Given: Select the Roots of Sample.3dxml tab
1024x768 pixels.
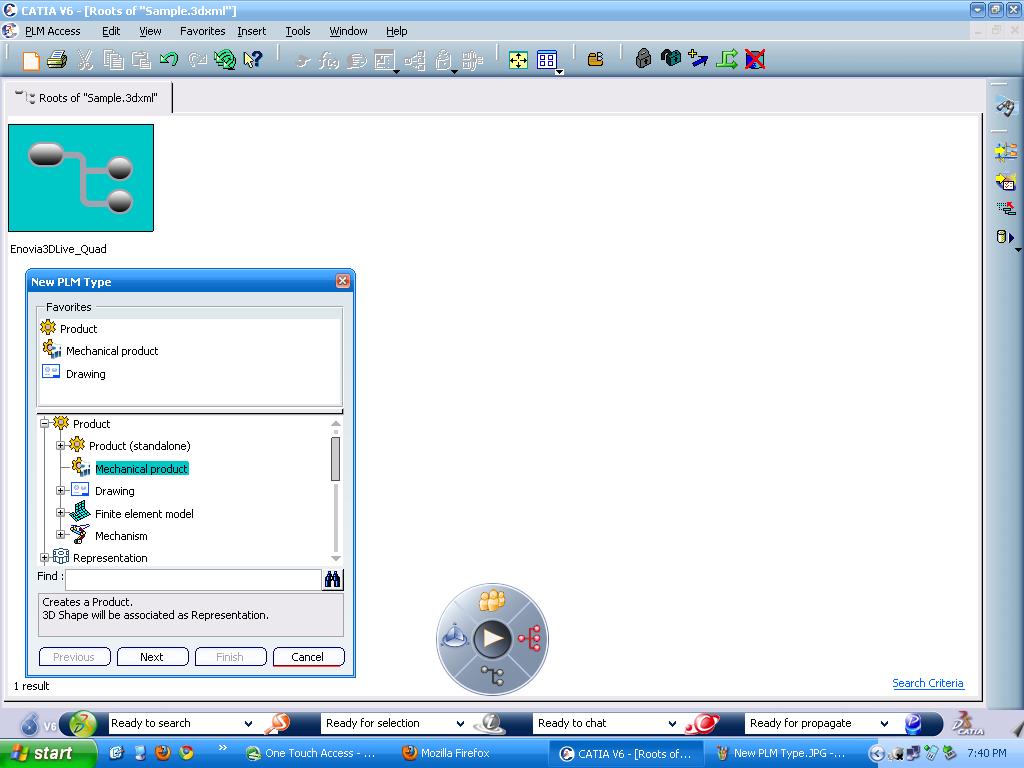Looking at the screenshot, I should pos(89,98).
